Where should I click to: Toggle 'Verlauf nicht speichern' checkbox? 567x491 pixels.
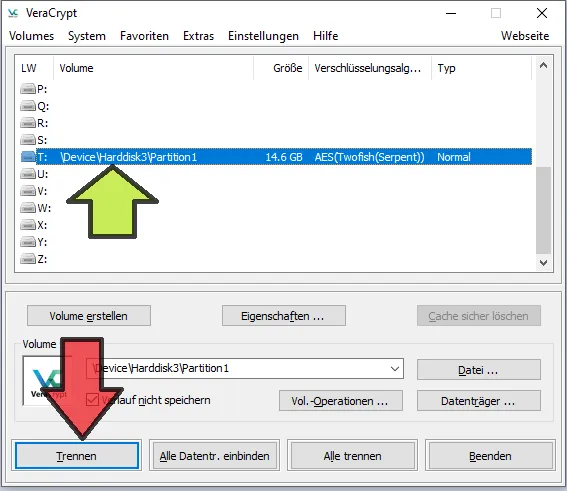click(92, 400)
